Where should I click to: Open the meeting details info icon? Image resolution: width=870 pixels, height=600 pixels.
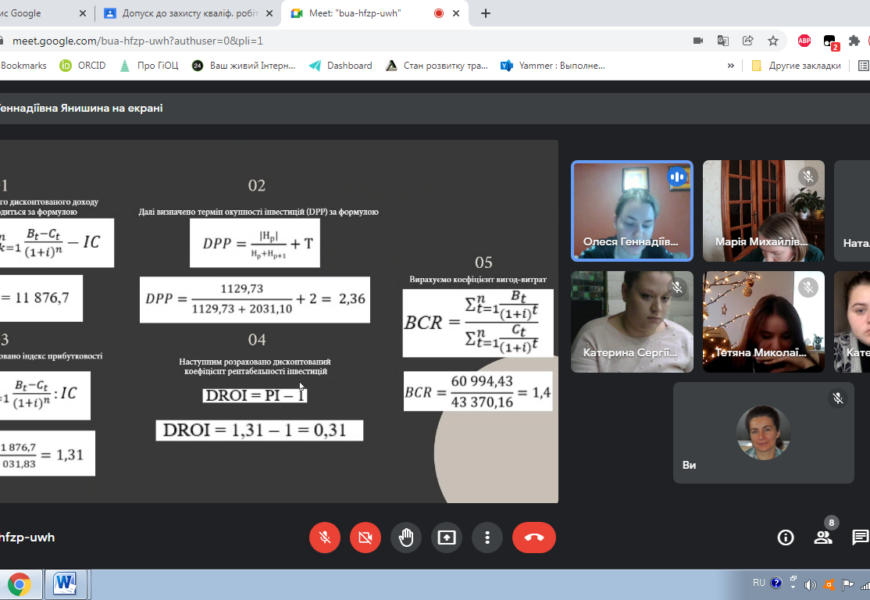point(786,537)
